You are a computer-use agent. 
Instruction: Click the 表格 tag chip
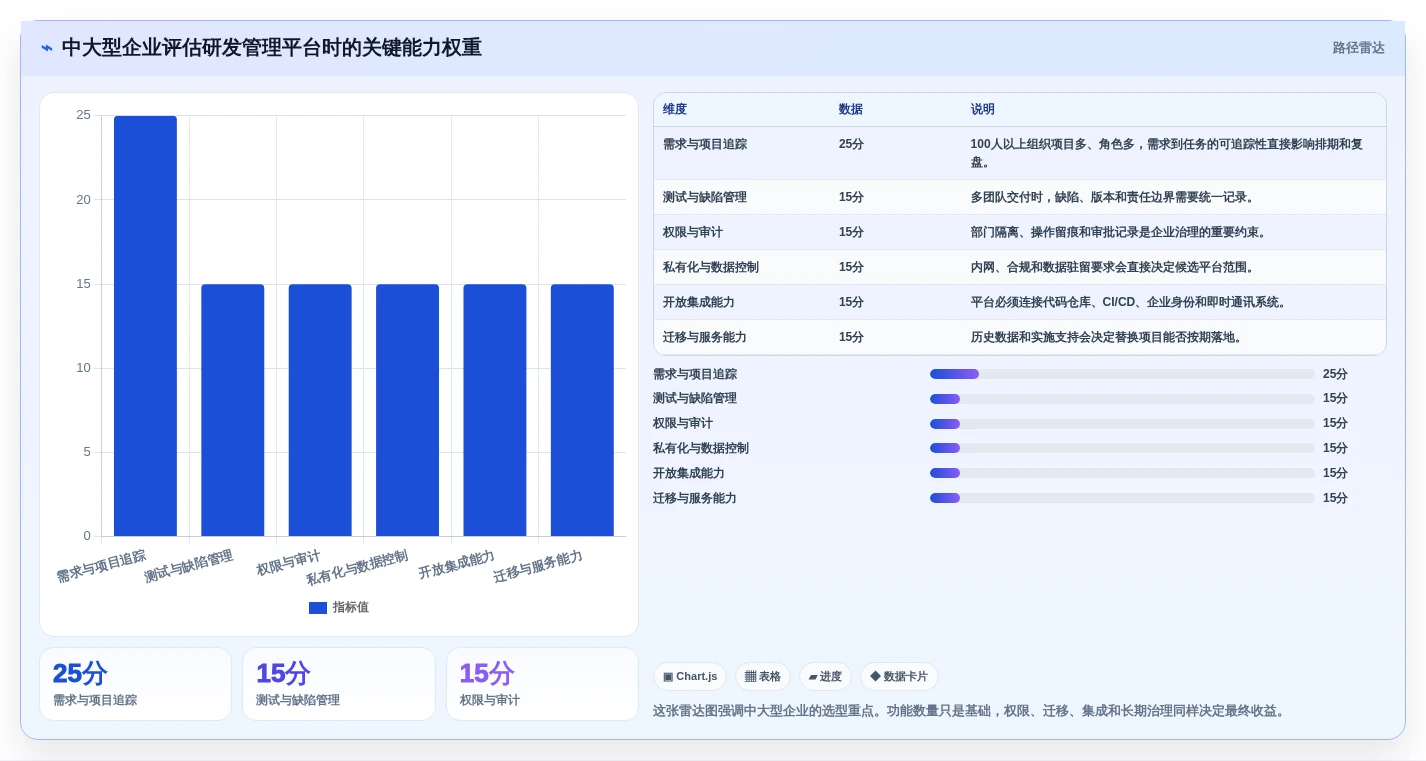click(x=763, y=677)
